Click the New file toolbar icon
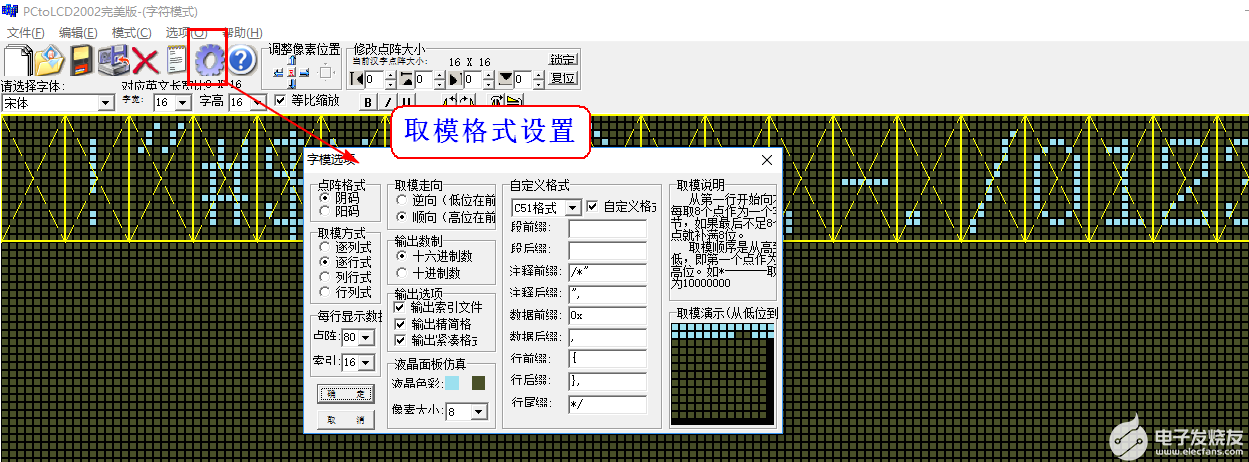1249x462 pixels. pyautogui.click(x=17, y=61)
